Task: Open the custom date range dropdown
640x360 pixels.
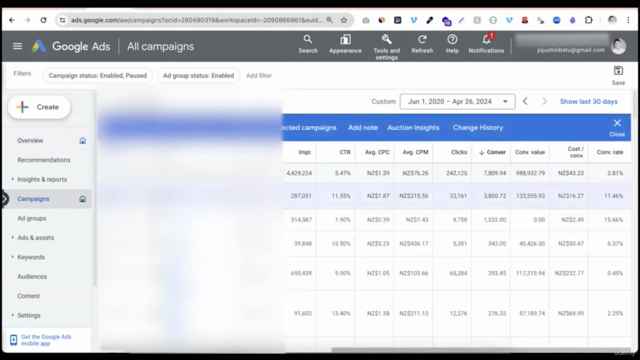Action: (457, 101)
